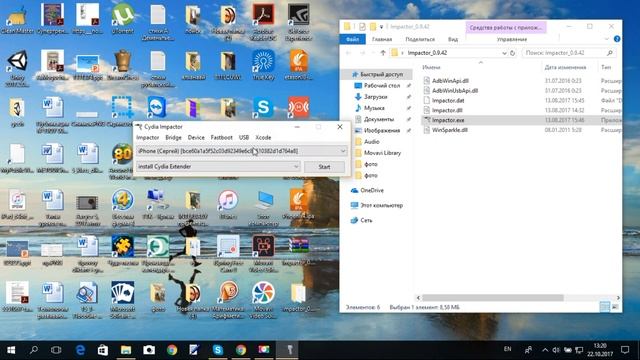This screenshot has width=640, height=360.
Task: Open the Action Center notifications icon
Action: pyautogui.click(x=625, y=350)
